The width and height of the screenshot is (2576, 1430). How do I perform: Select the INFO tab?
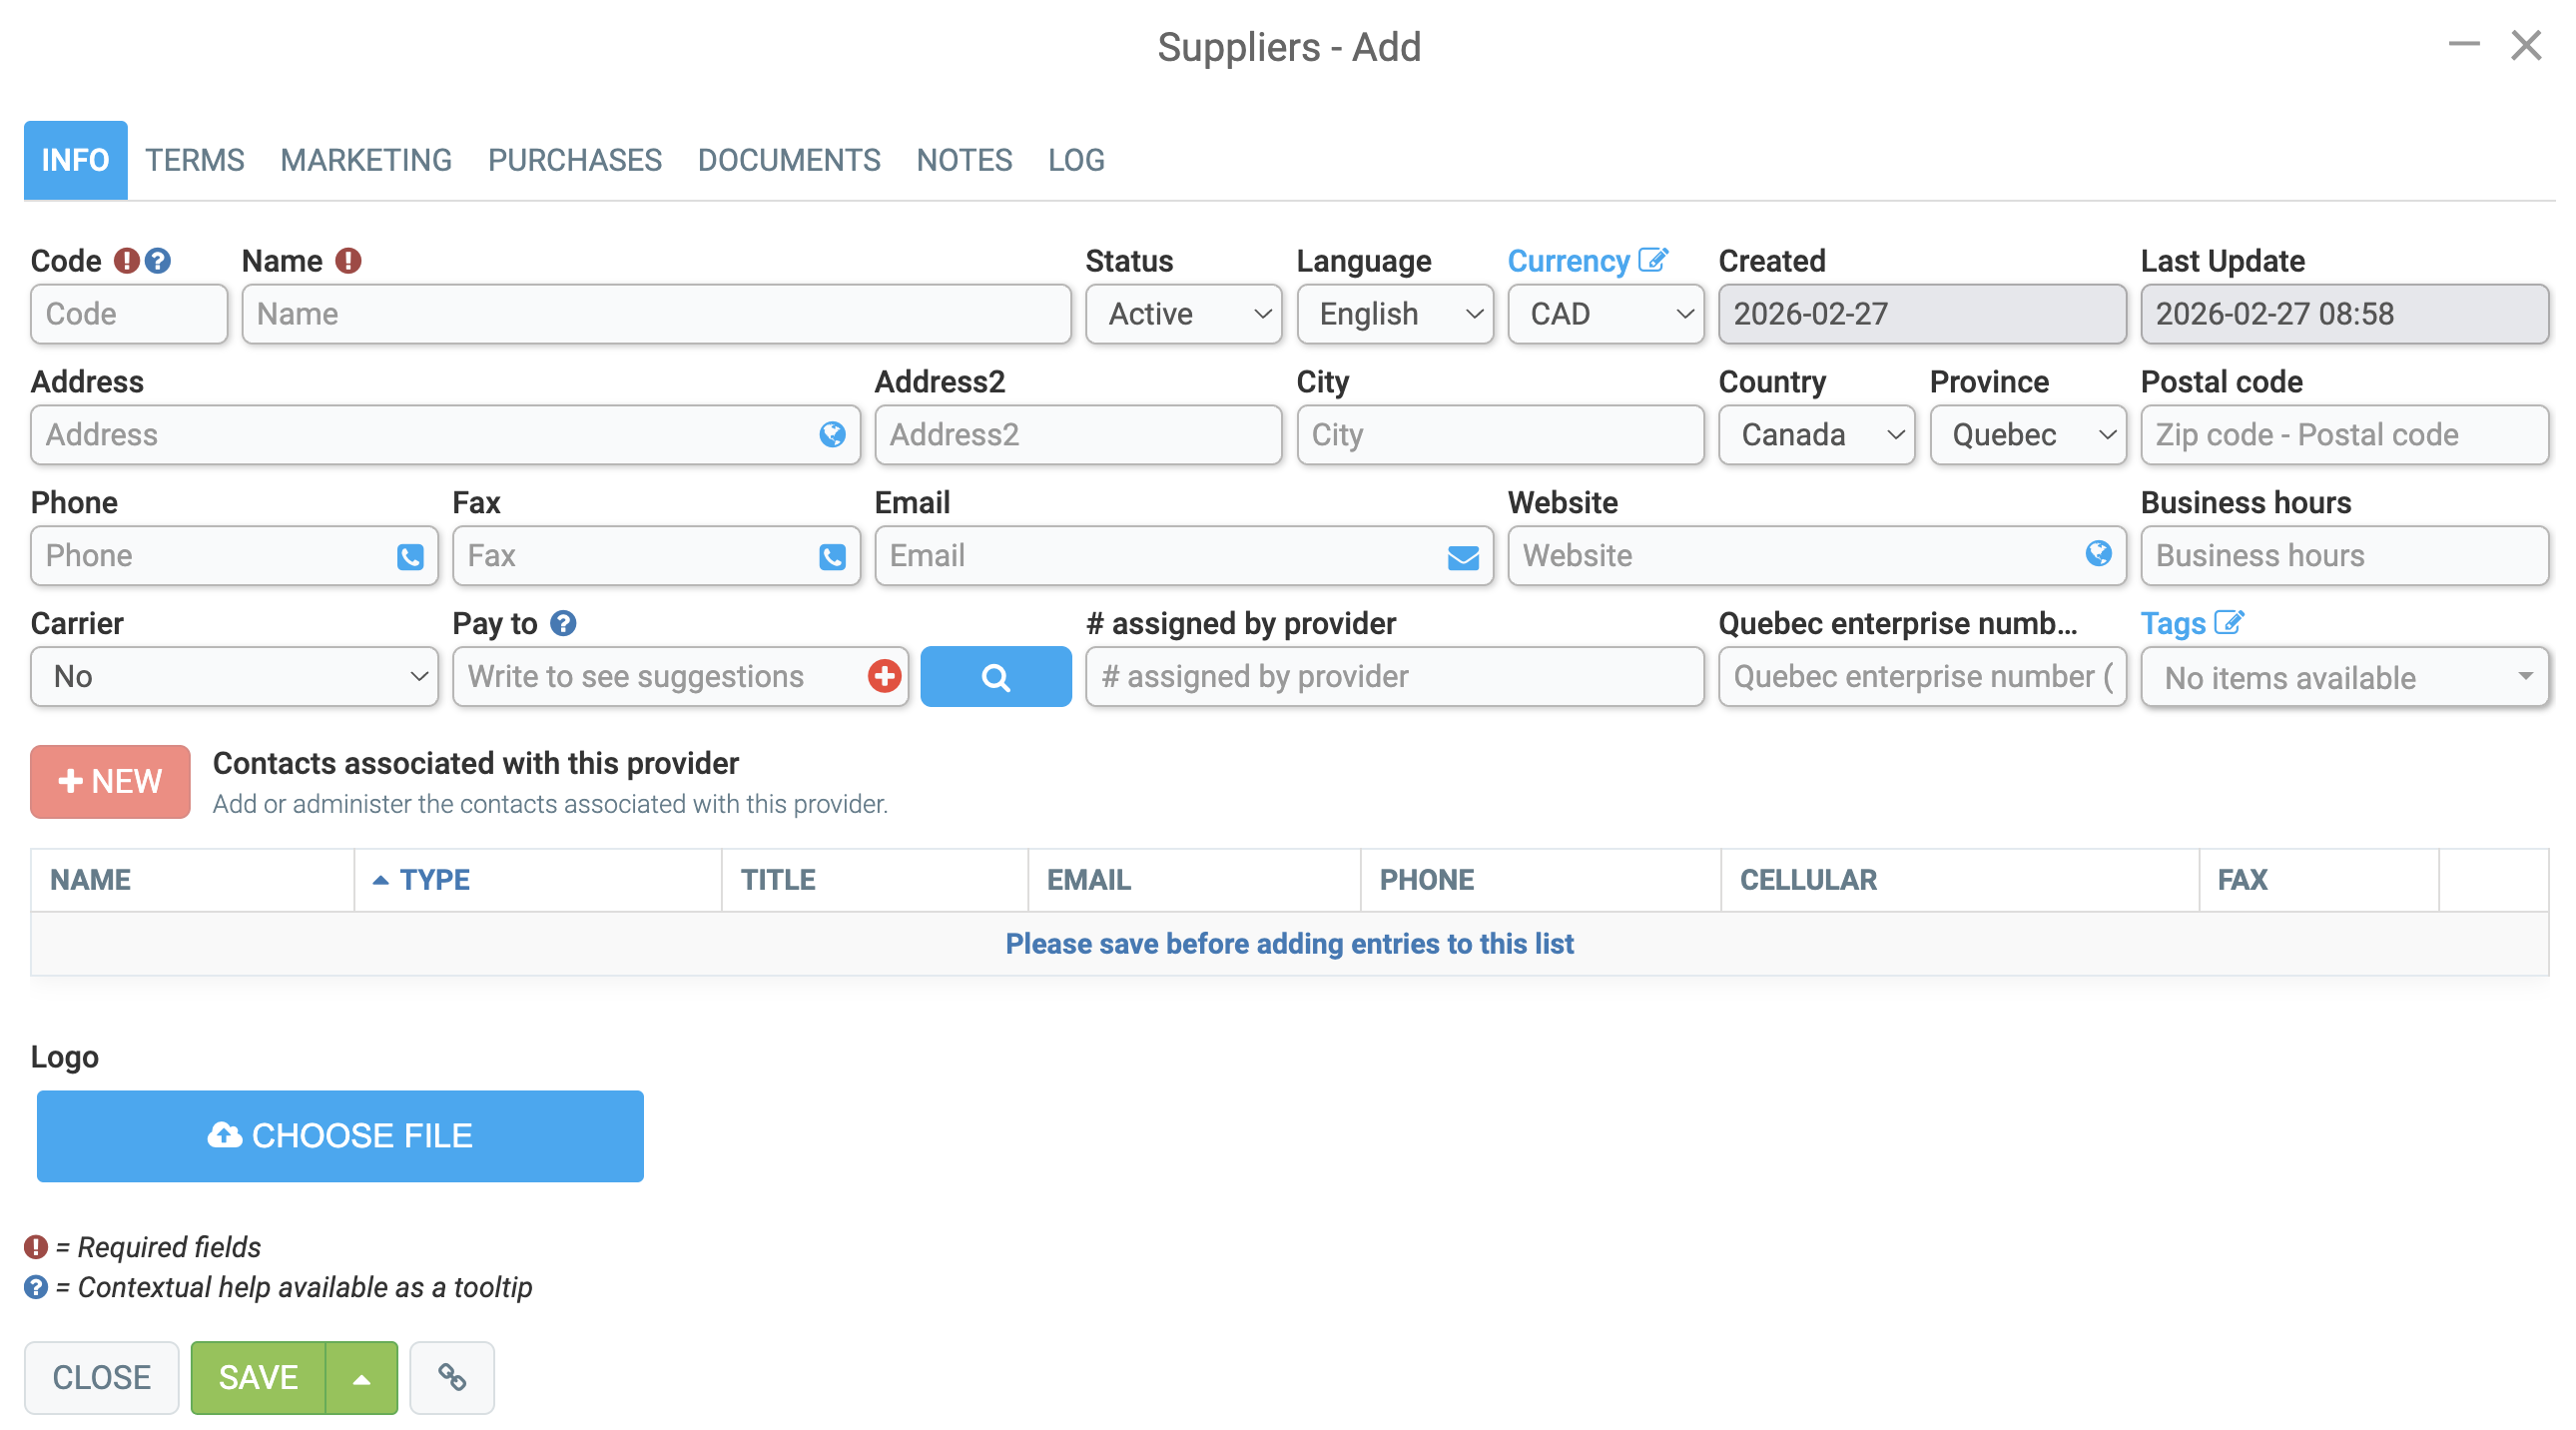click(x=76, y=160)
